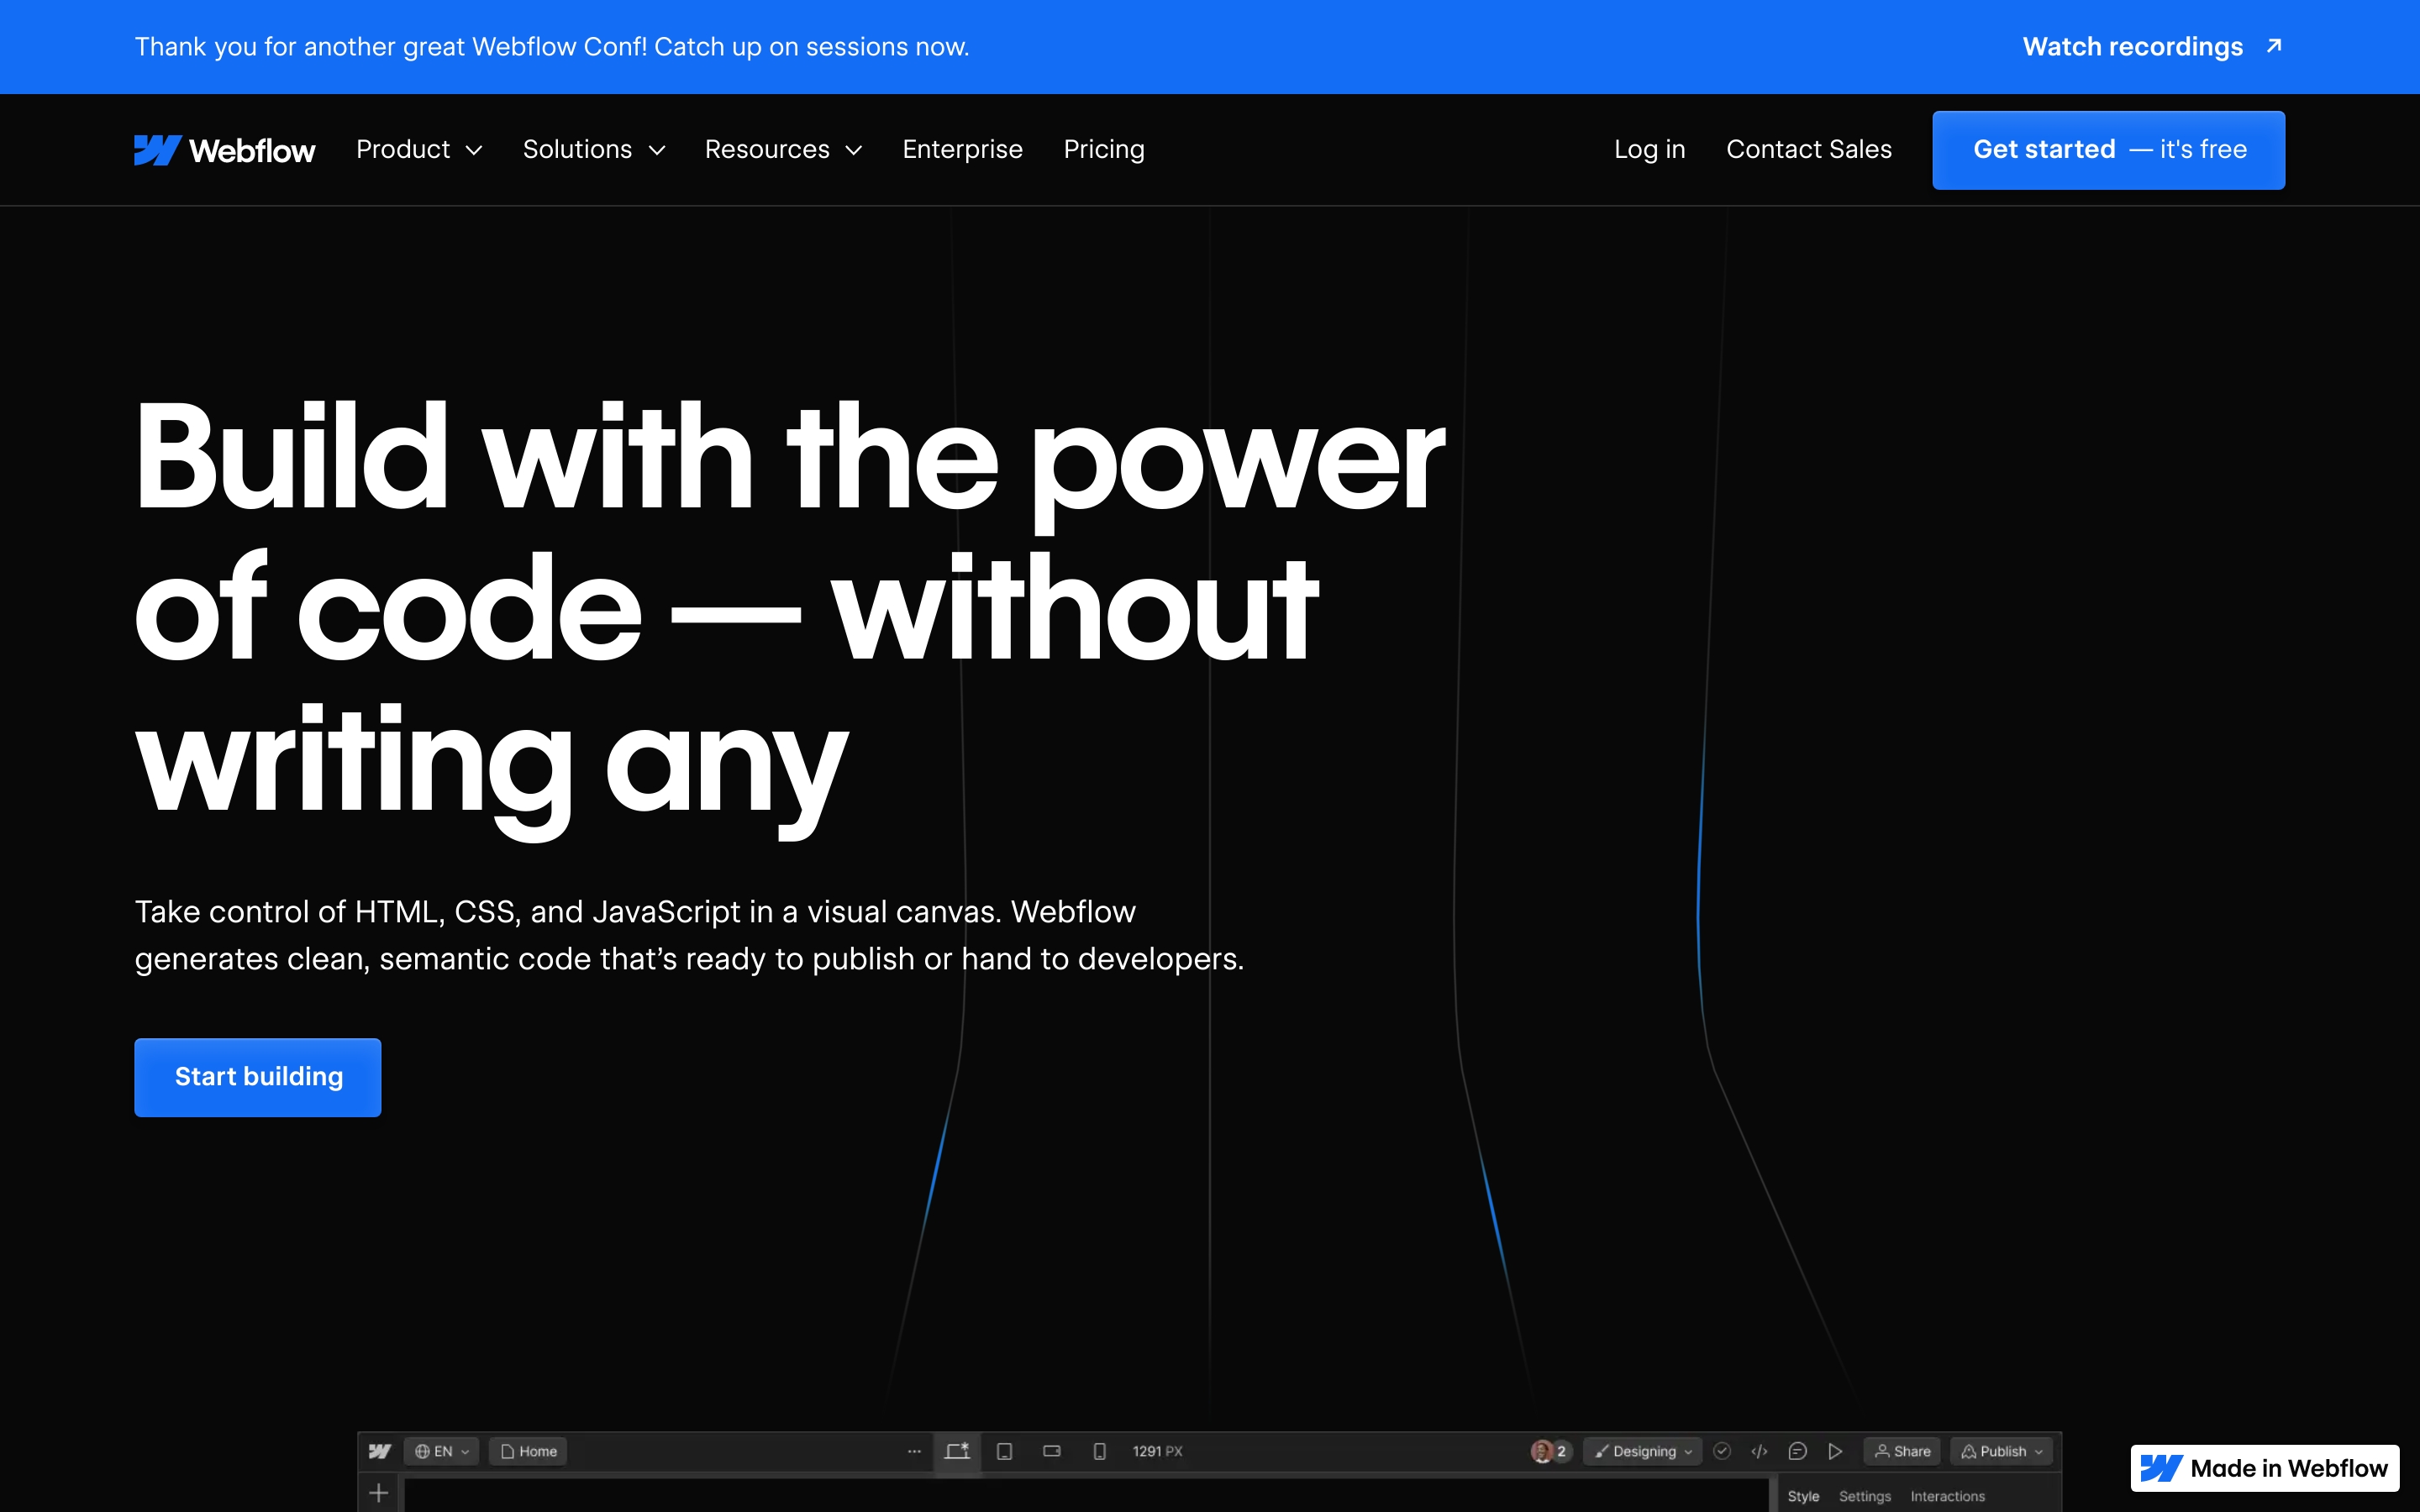
Task: Open the code export icon
Action: (x=1759, y=1451)
